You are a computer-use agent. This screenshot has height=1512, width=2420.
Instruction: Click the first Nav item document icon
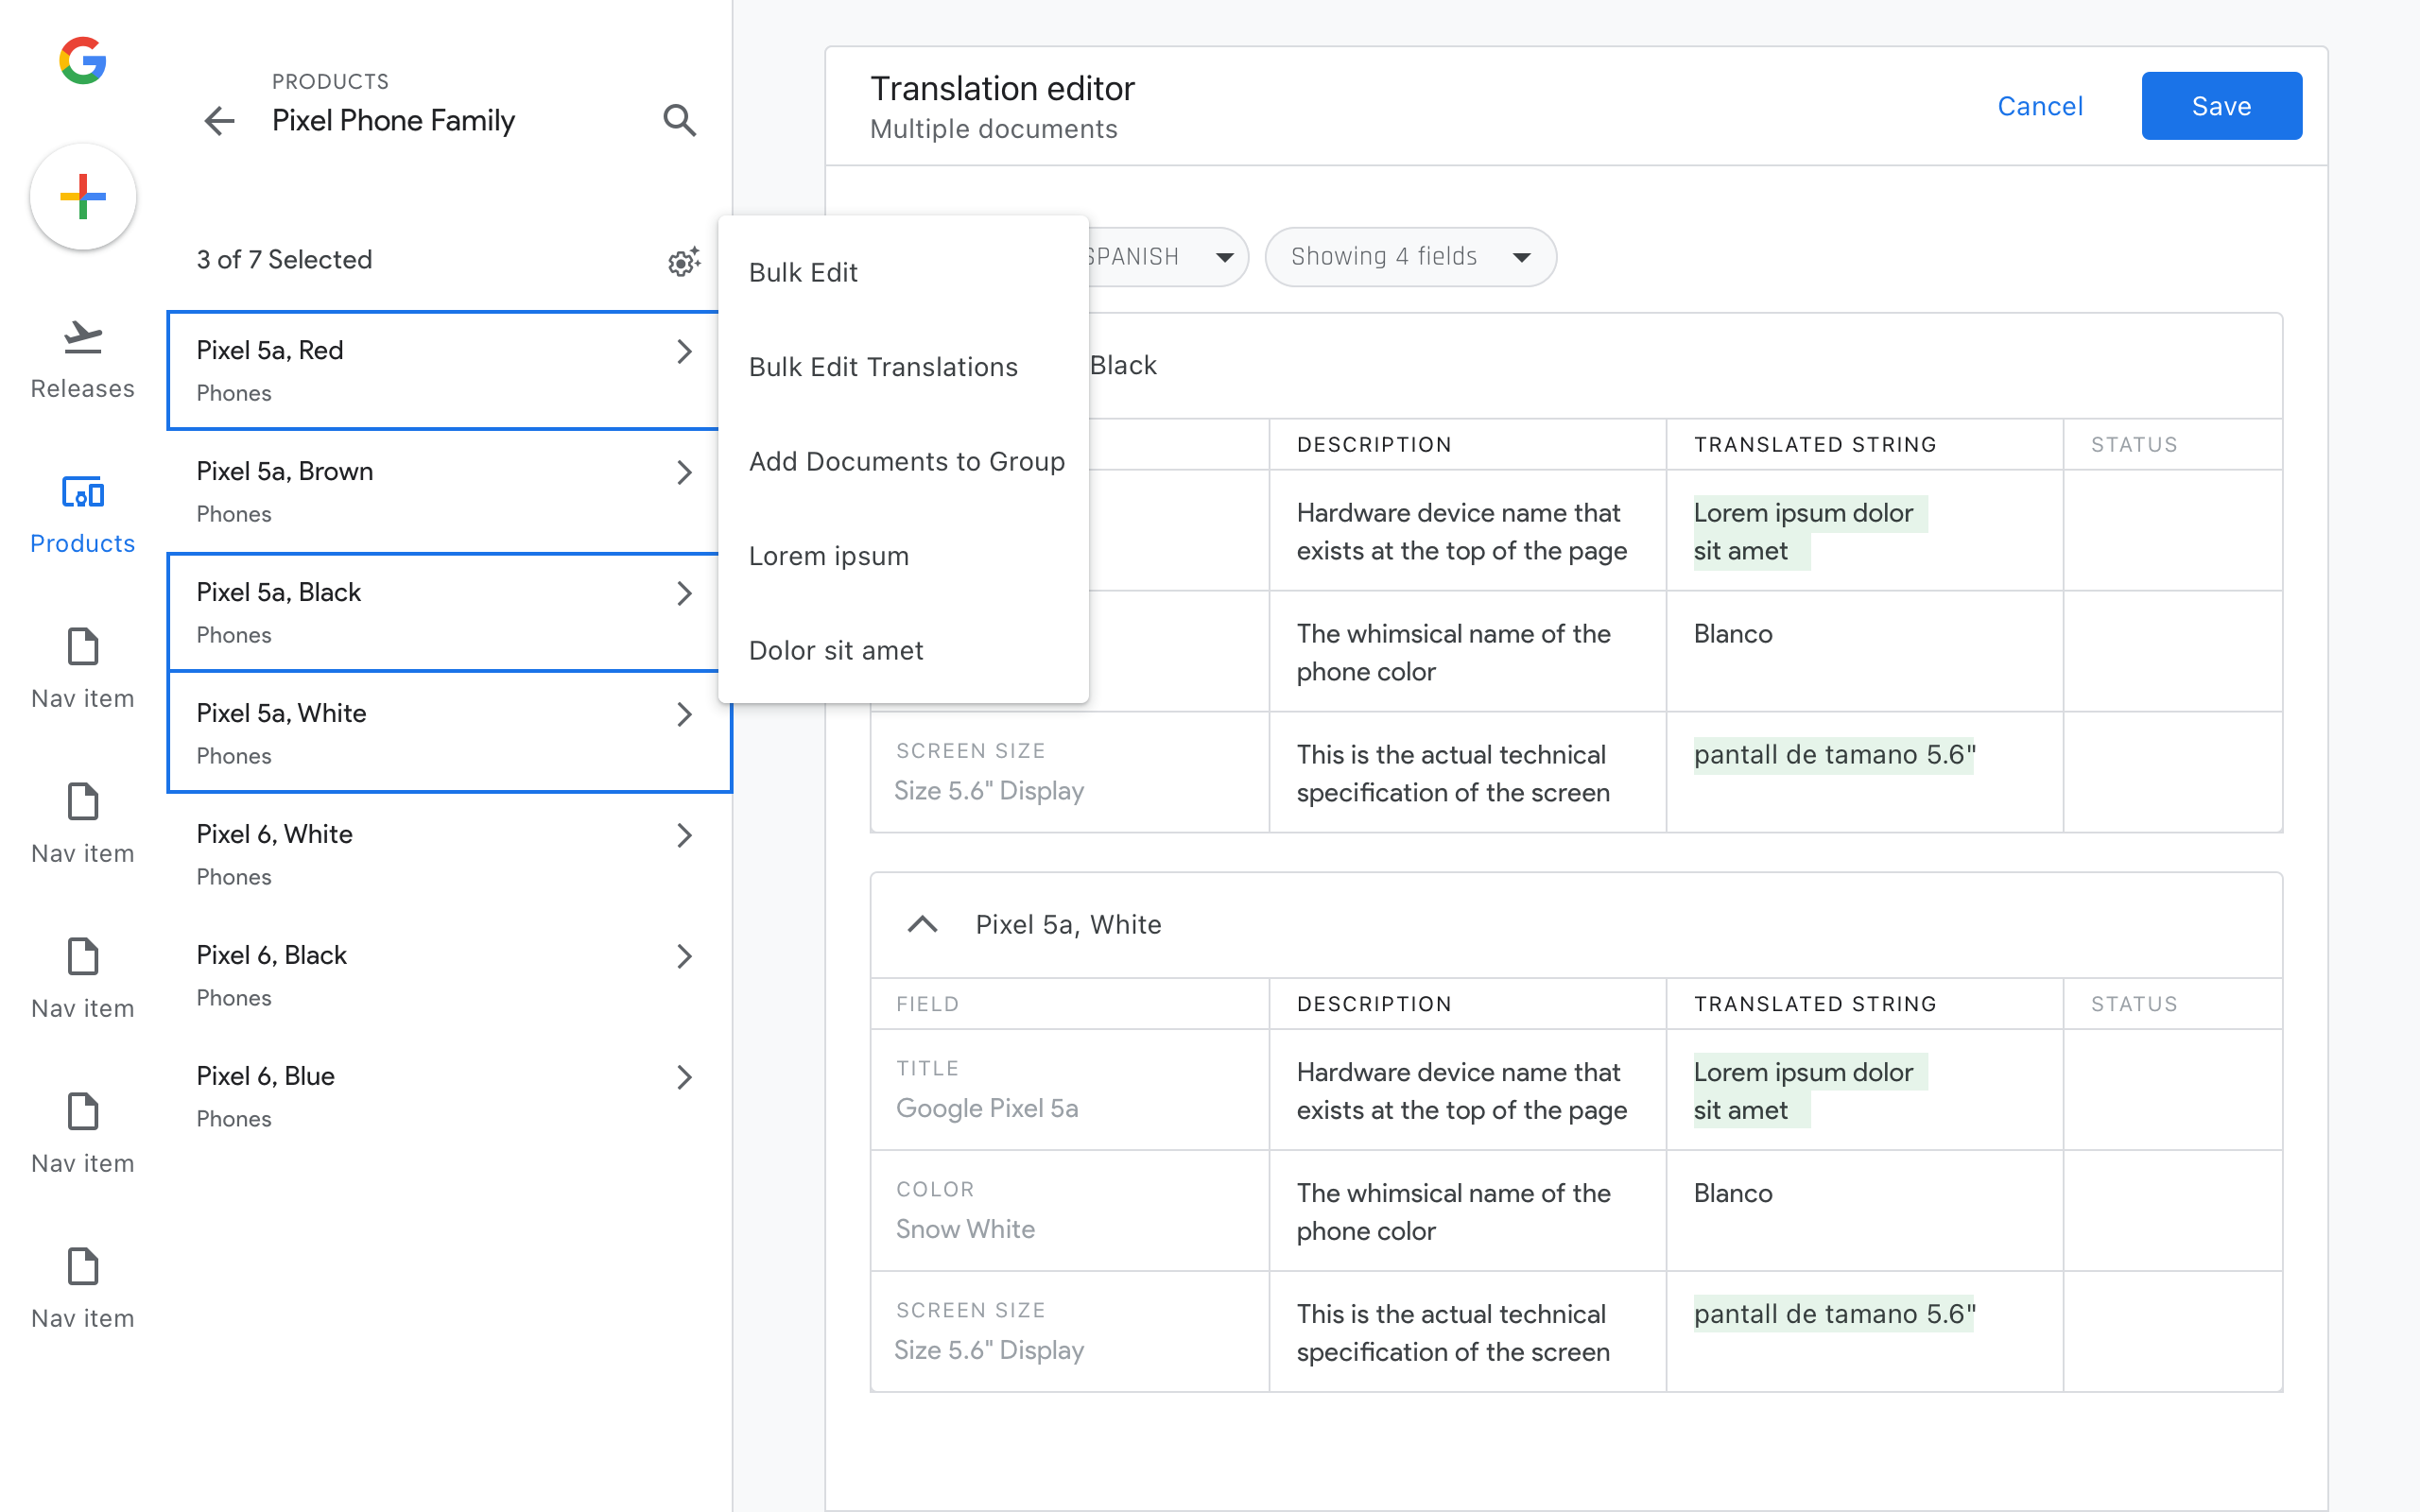click(x=83, y=647)
